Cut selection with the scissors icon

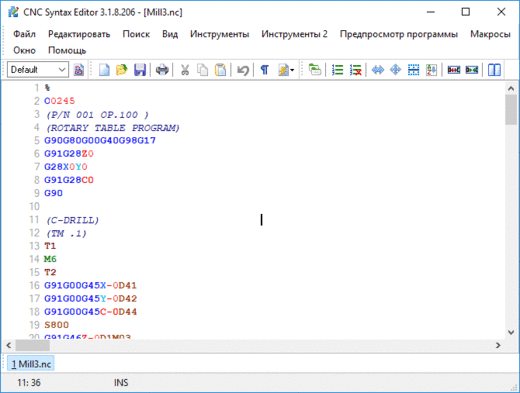tap(185, 70)
